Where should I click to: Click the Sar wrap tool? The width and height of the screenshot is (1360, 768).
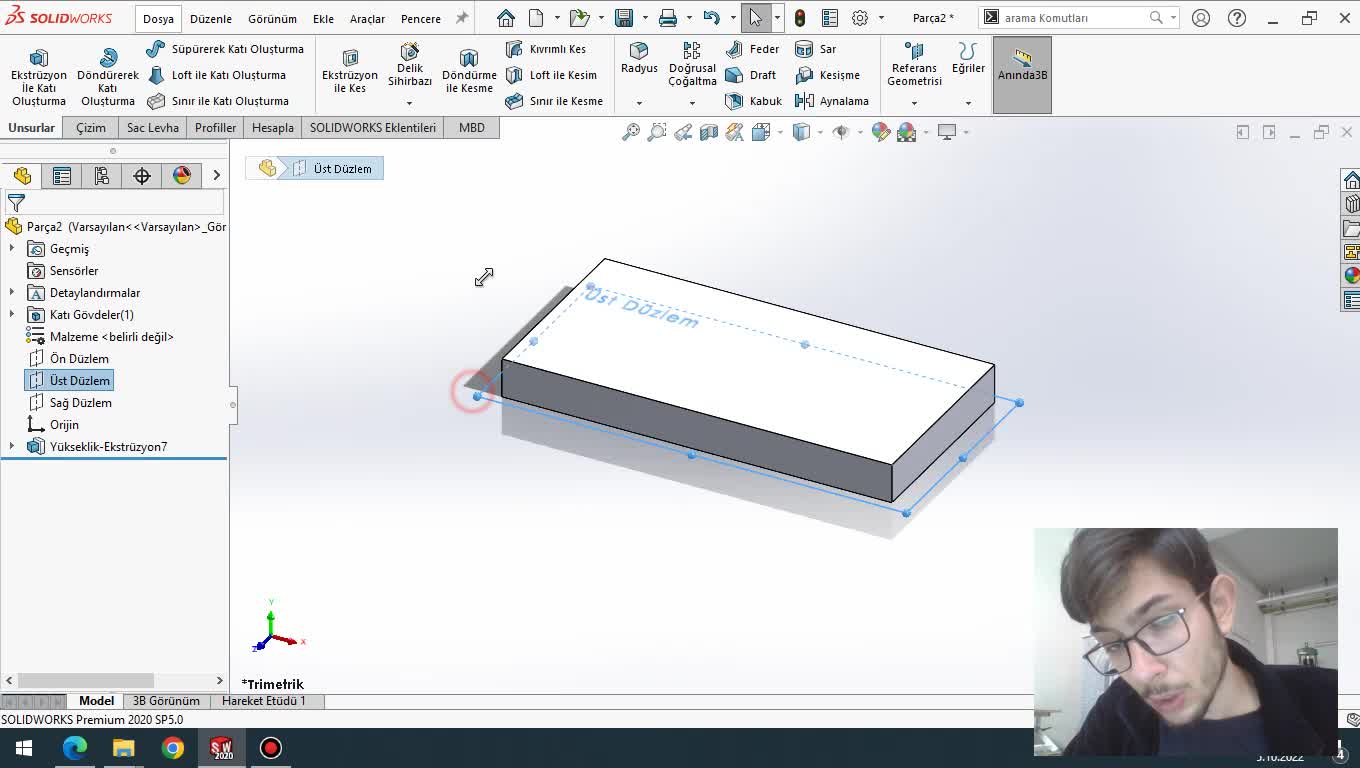(815, 49)
